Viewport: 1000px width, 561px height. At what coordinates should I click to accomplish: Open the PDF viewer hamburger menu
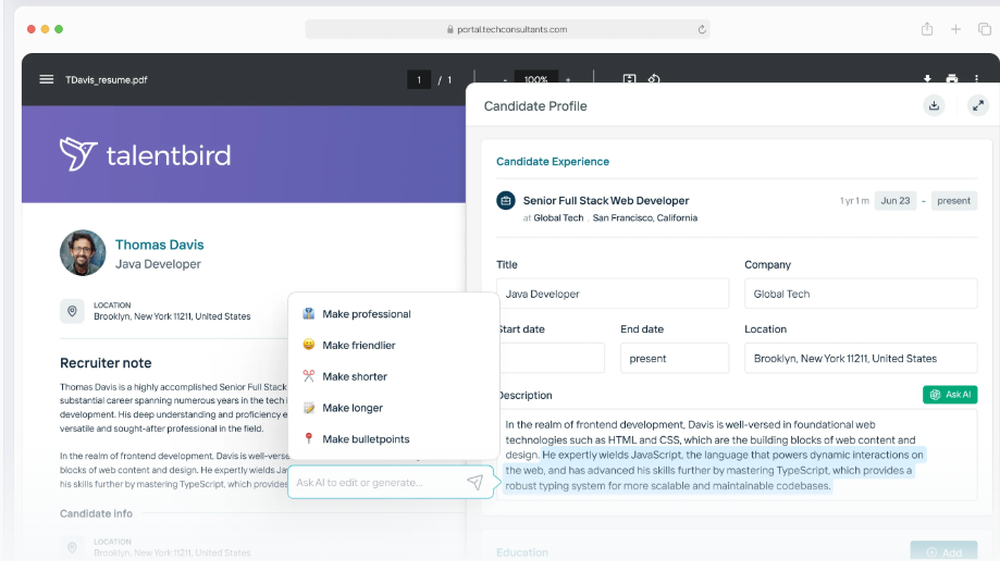(47, 80)
